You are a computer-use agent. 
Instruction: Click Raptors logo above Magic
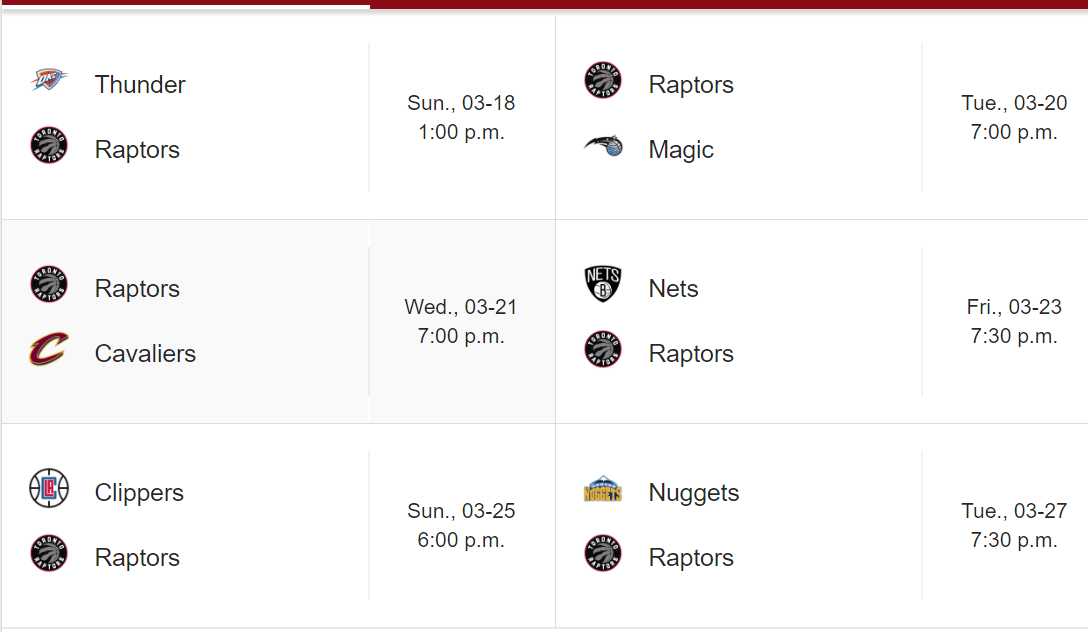pyautogui.click(x=603, y=81)
